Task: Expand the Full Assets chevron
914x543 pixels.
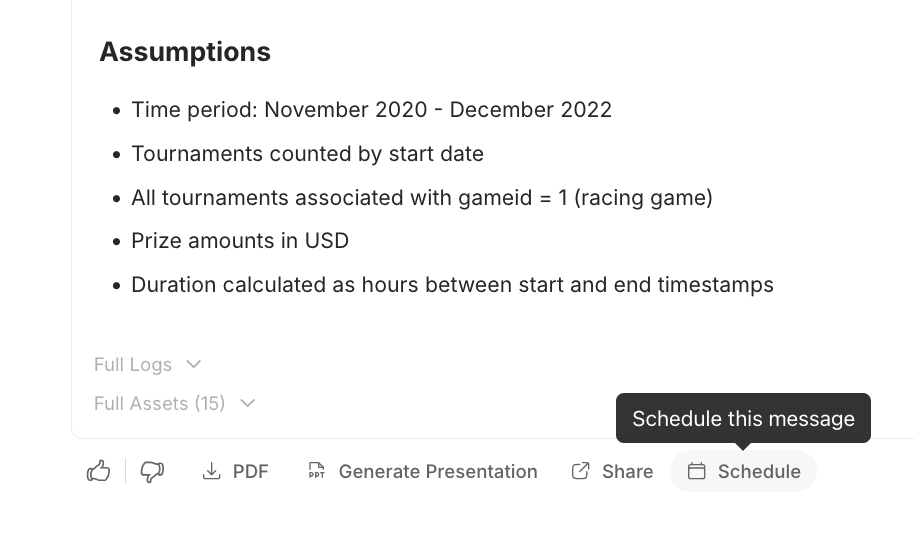Action: pyautogui.click(x=248, y=403)
